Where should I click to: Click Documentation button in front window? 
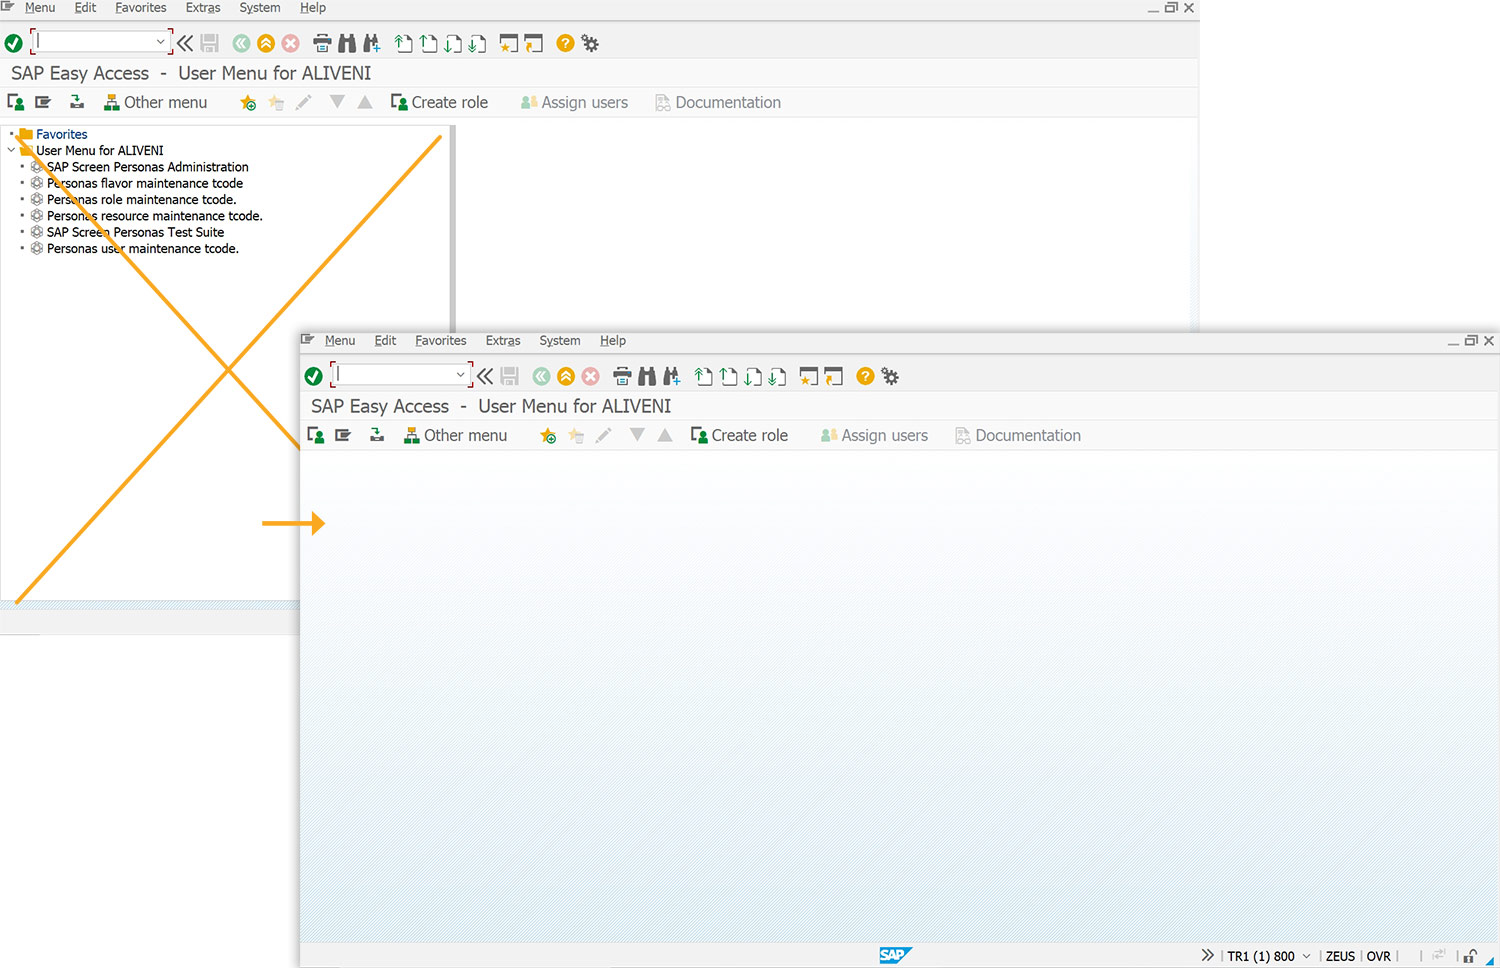[x=1018, y=435]
